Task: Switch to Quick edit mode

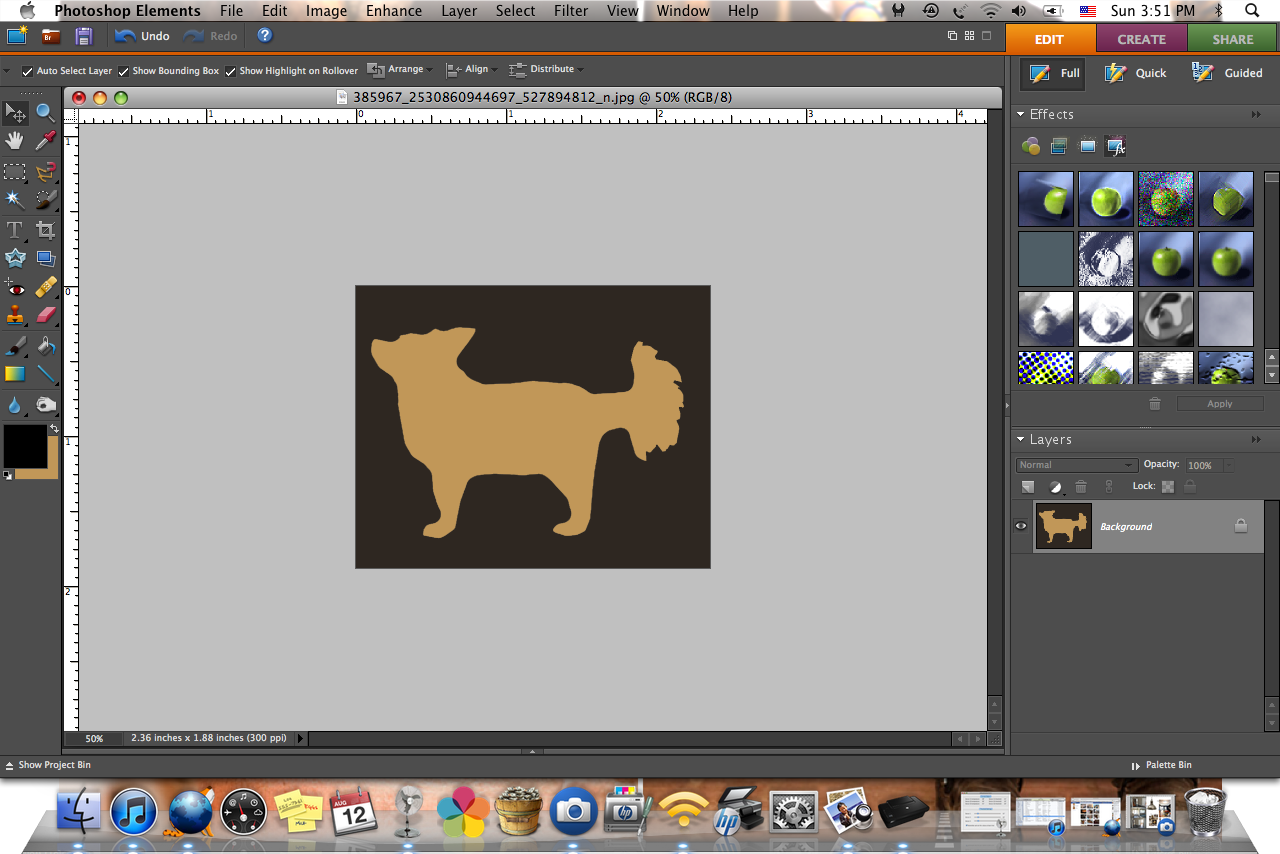Action: [x=1137, y=73]
